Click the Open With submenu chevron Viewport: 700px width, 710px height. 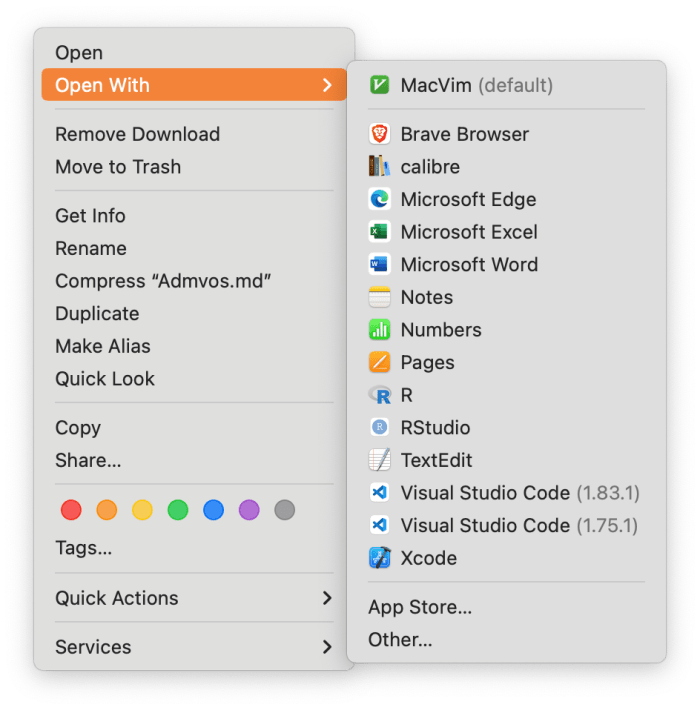point(327,86)
